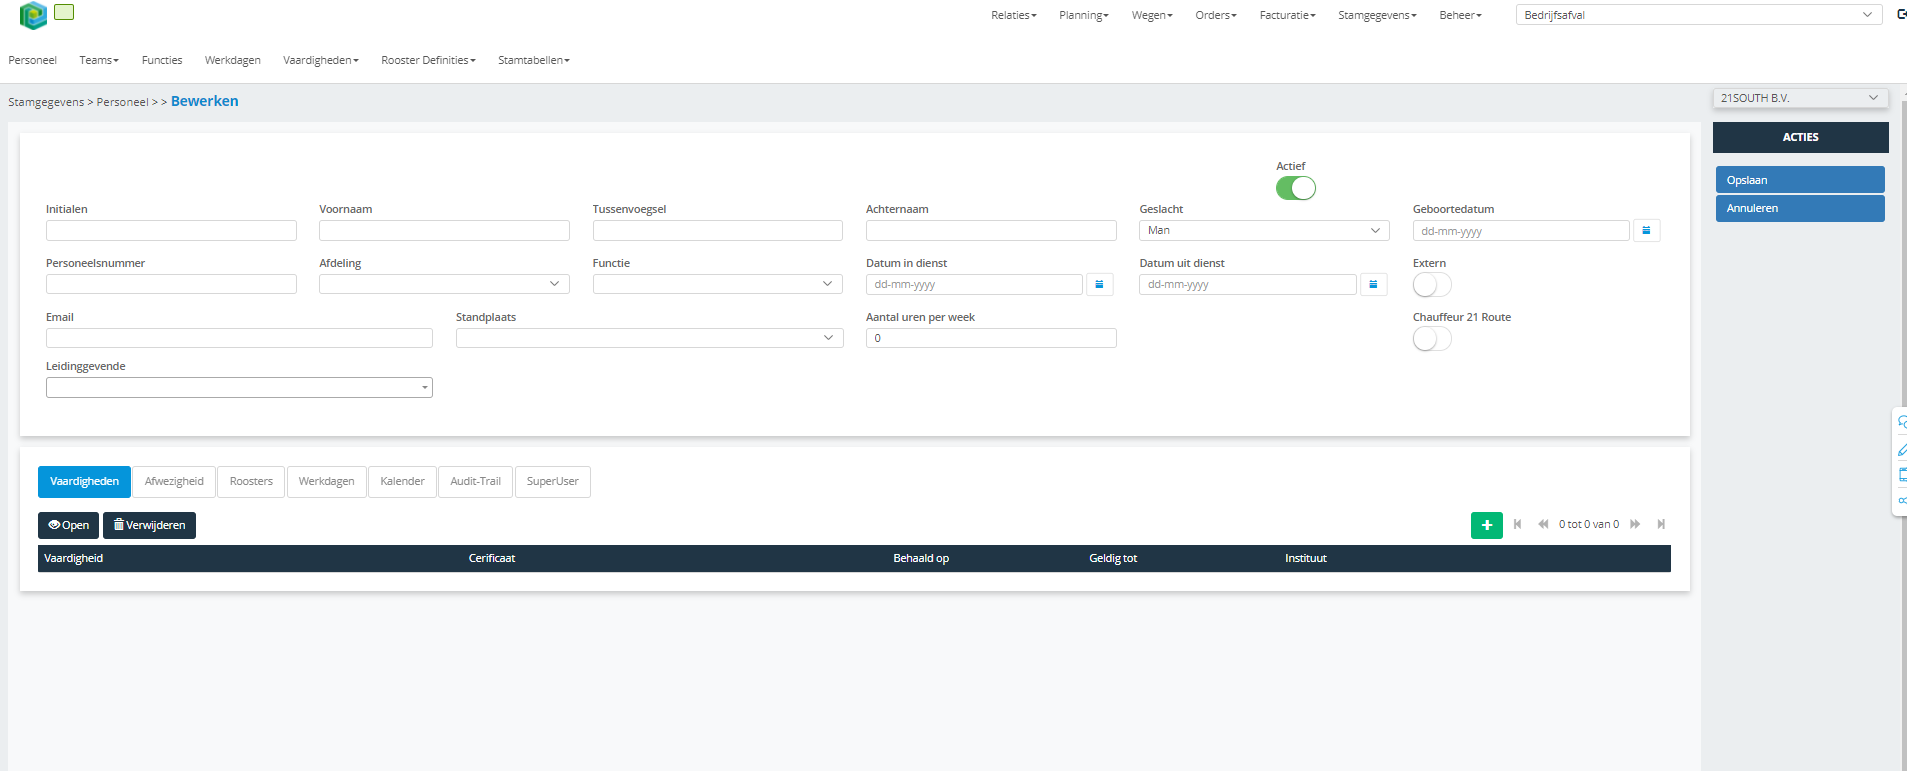
Task: Switch to the Kalender tab
Action: [402, 482]
